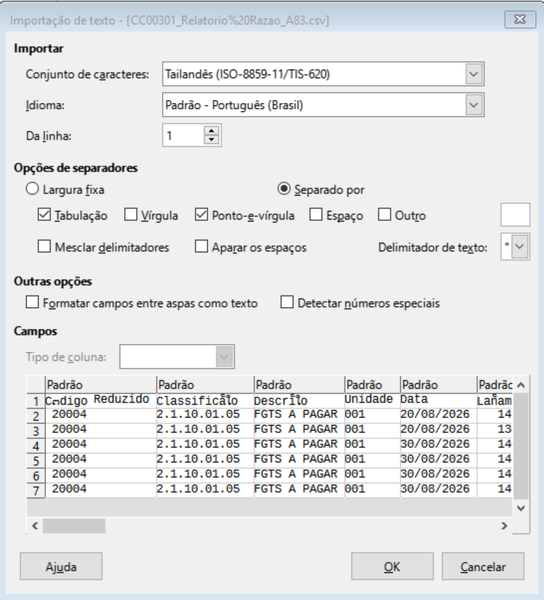Viewport: 544px width, 600px height.
Task: Click the Da linha number field
Action: click(x=183, y=135)
